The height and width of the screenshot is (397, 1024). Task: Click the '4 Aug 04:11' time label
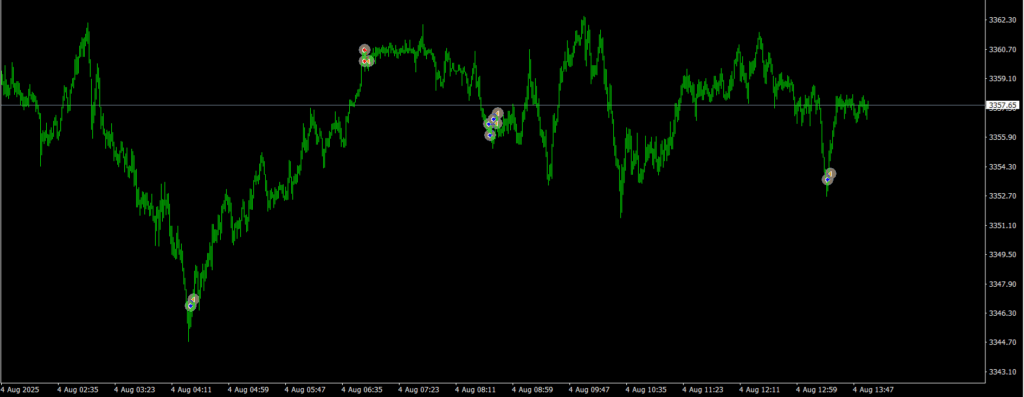coord(192,390)
